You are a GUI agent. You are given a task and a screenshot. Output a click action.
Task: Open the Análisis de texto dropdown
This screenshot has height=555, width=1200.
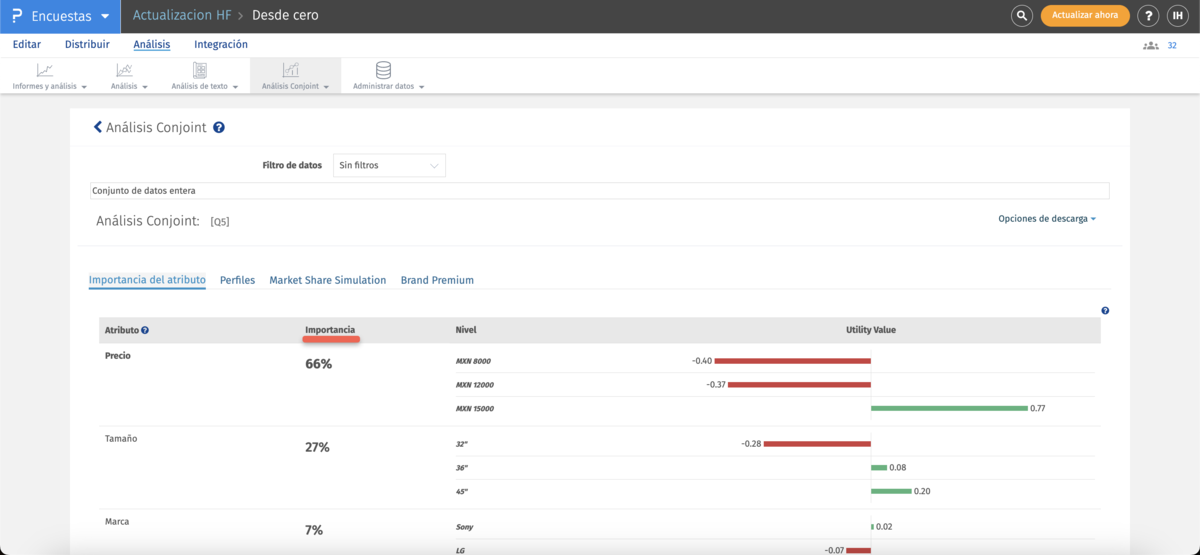204,76
